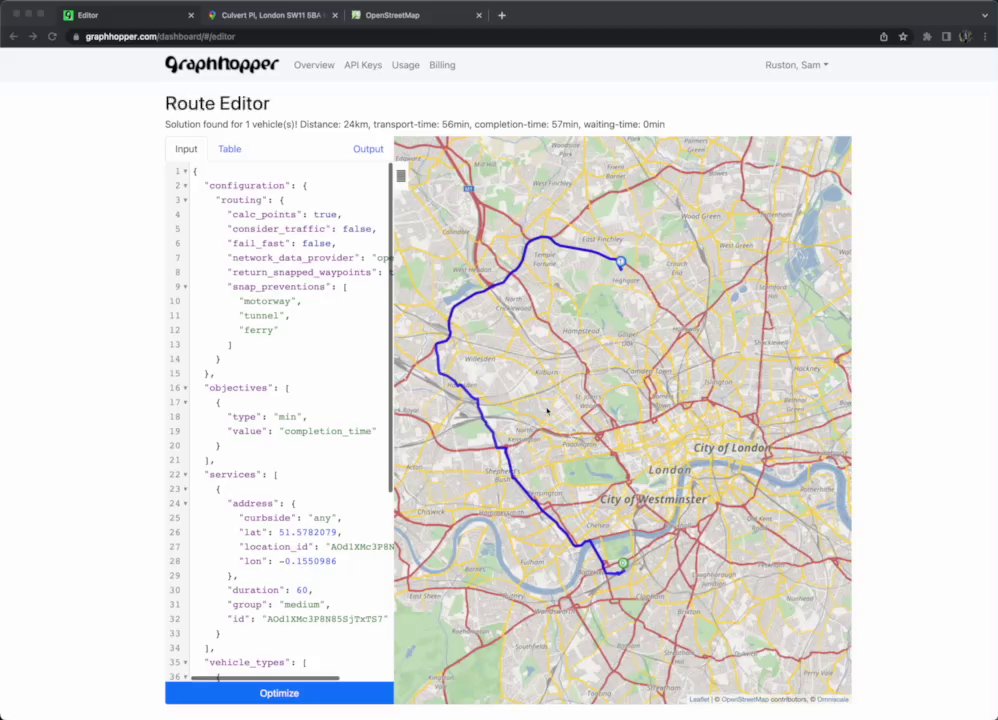Toggle the browser side panel icon
Image resolution: width=998 pixels, height=720 pixels.
click(946, 37)
